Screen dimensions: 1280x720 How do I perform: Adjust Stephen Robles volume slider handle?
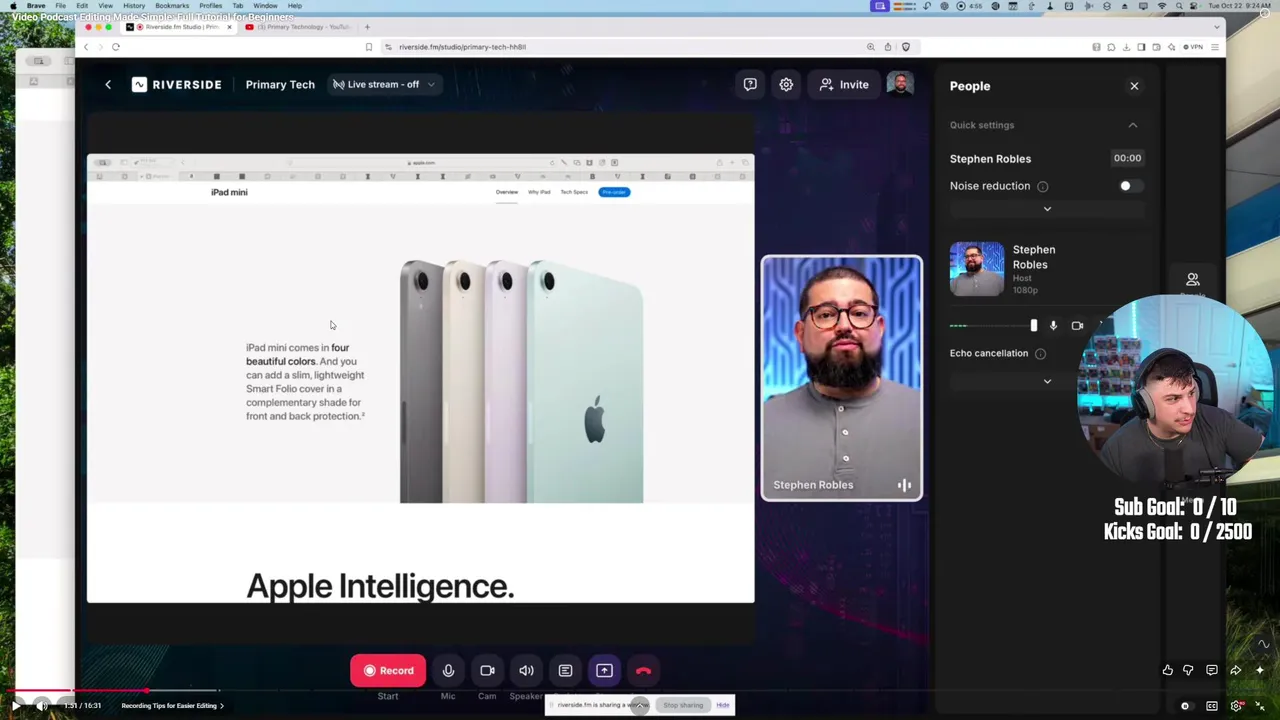tap(1033, 326)
